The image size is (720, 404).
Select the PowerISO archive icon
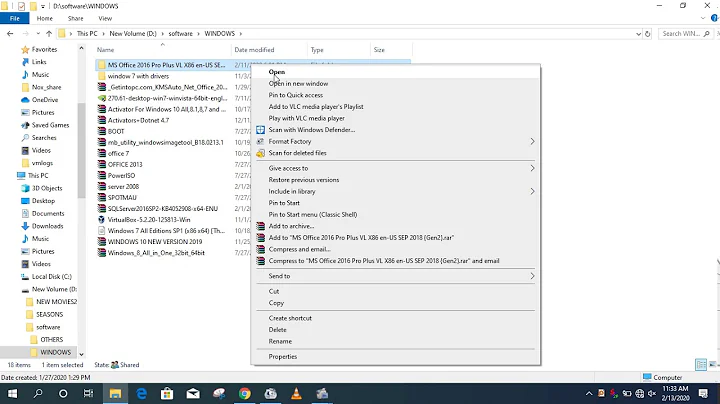click(101, 175)
